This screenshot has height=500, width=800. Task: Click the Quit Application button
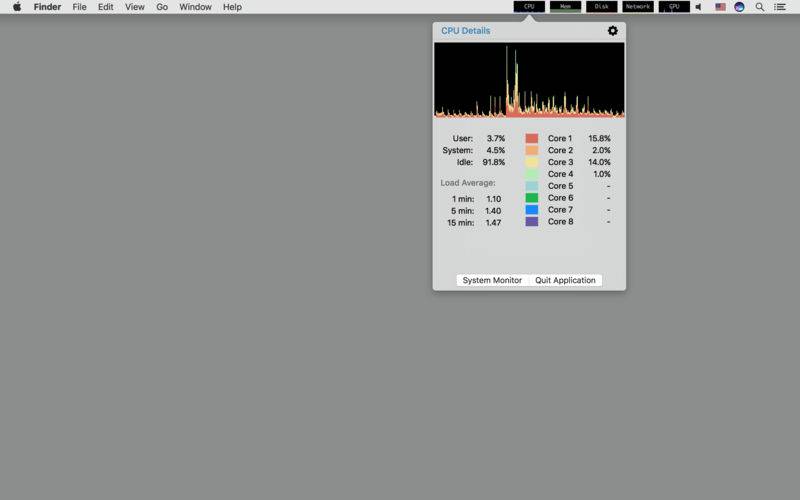coord(565,280)
